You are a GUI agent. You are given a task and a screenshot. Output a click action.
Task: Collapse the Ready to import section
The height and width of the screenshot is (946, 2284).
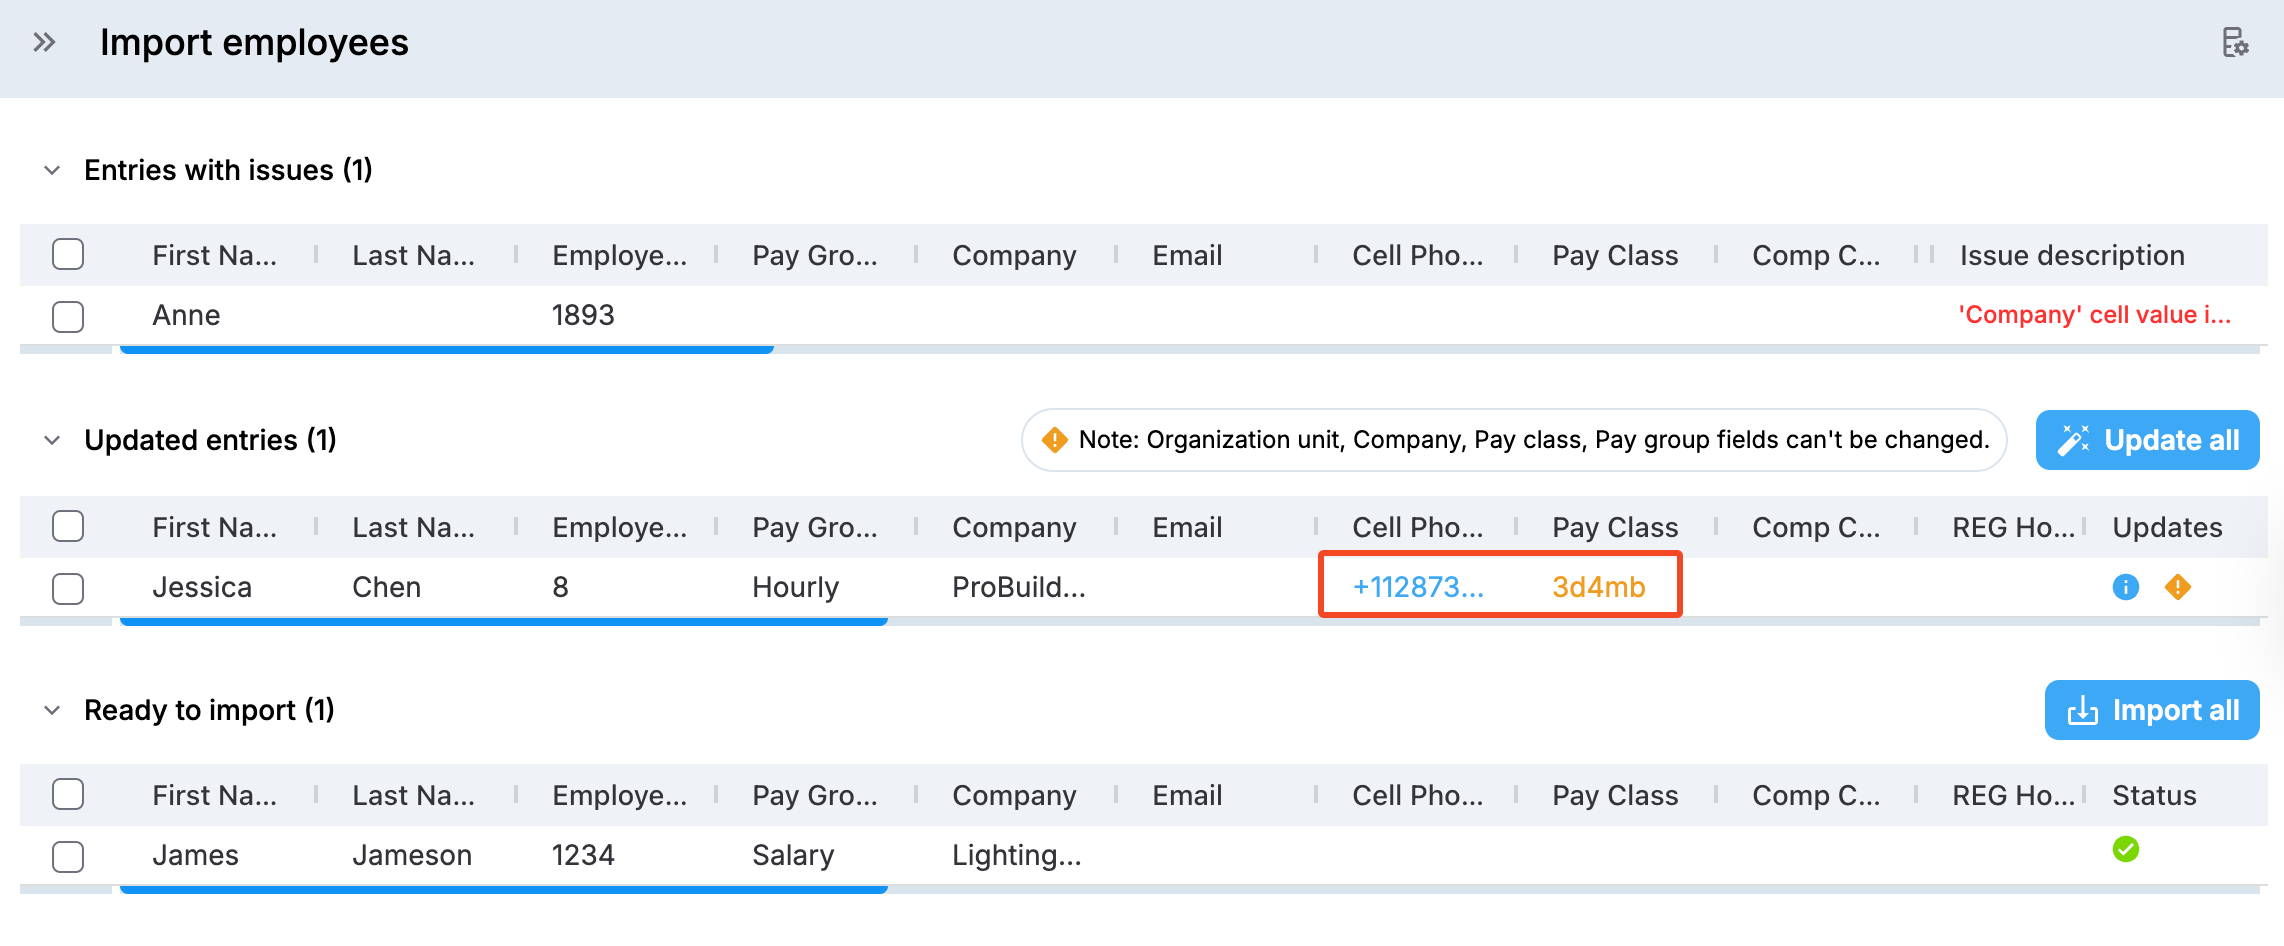point(52,710)
